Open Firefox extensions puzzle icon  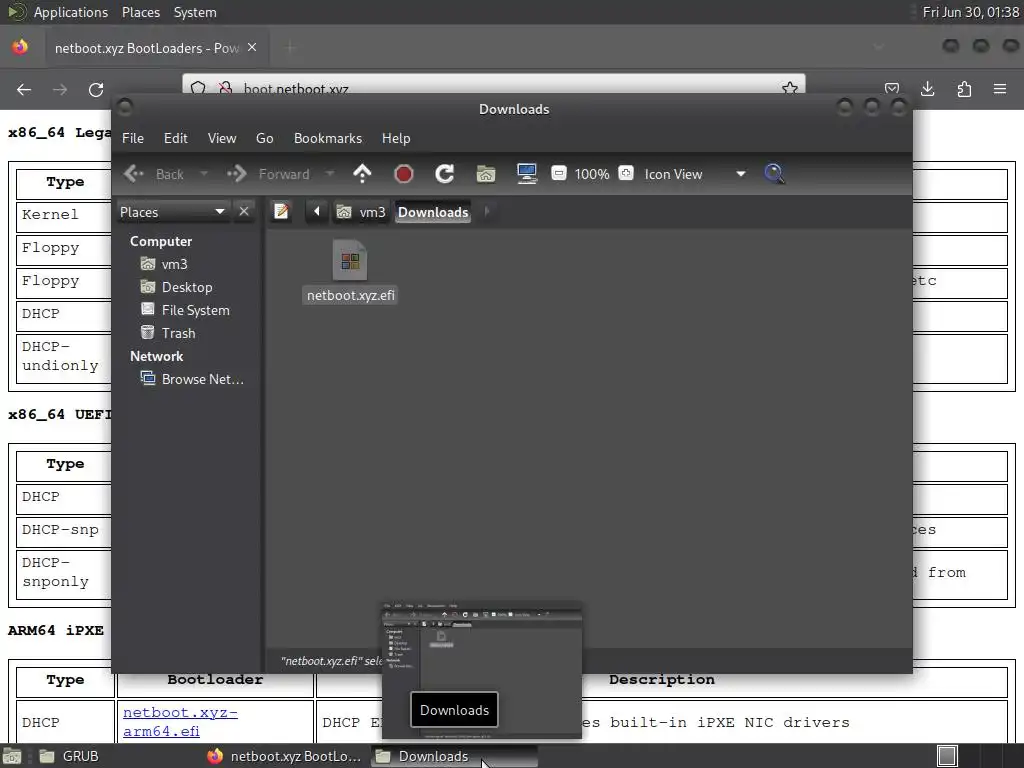(x=964, y=89)
